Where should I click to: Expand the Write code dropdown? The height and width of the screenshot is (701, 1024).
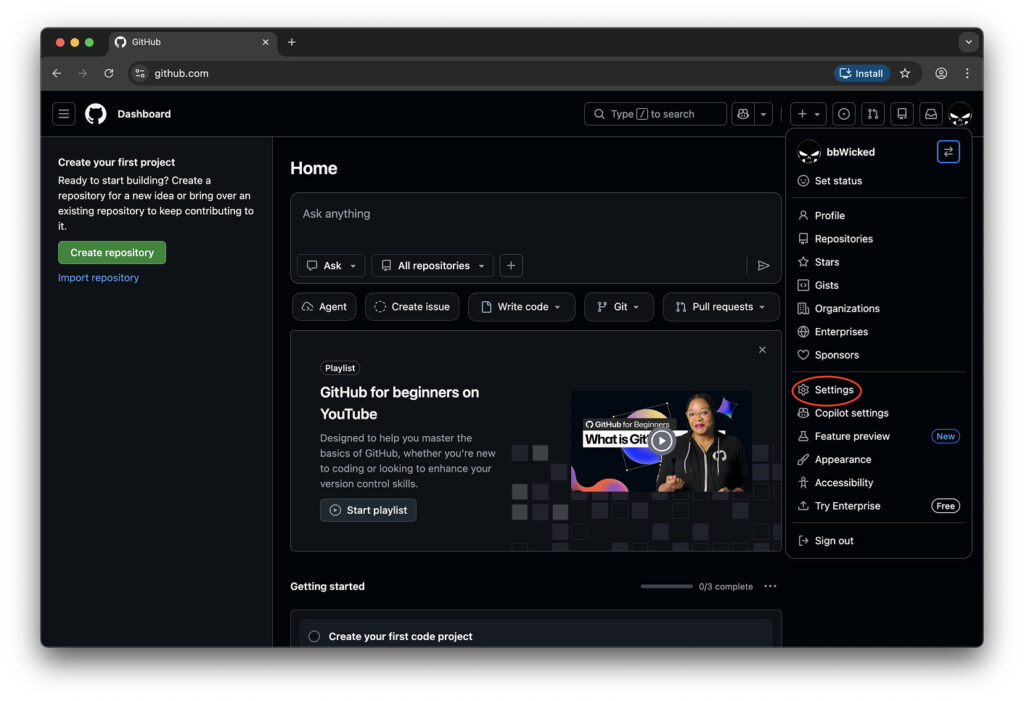pyautogui.click(x=522, y=307)
